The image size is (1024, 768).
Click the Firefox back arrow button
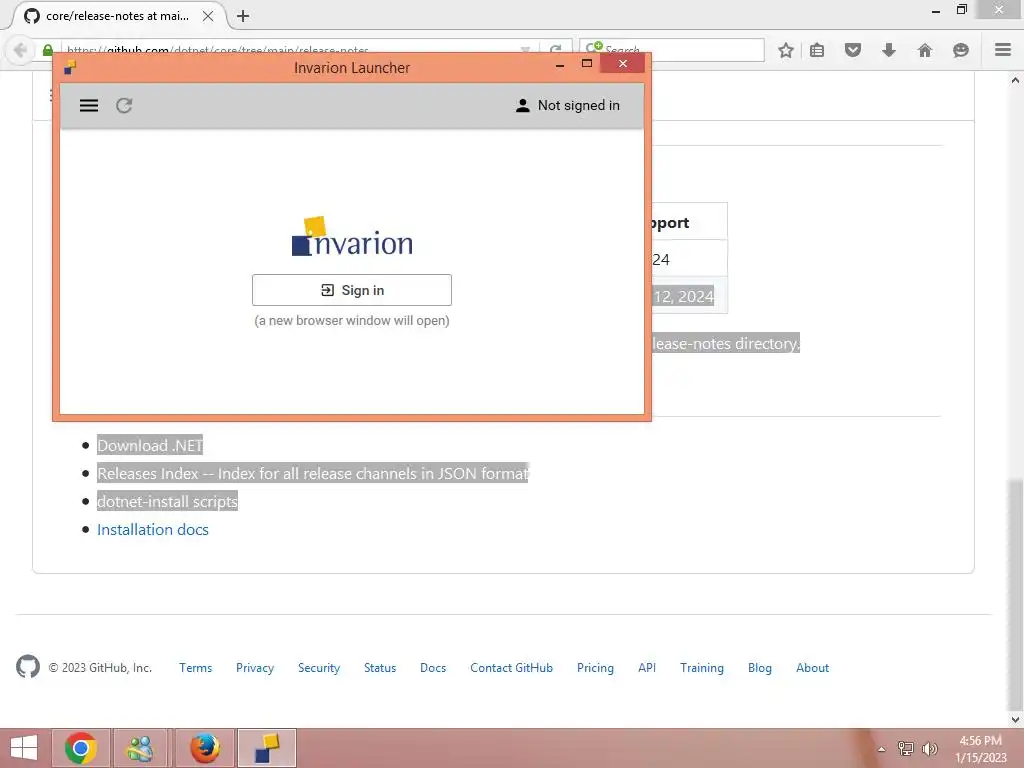[x=20, y=50]
